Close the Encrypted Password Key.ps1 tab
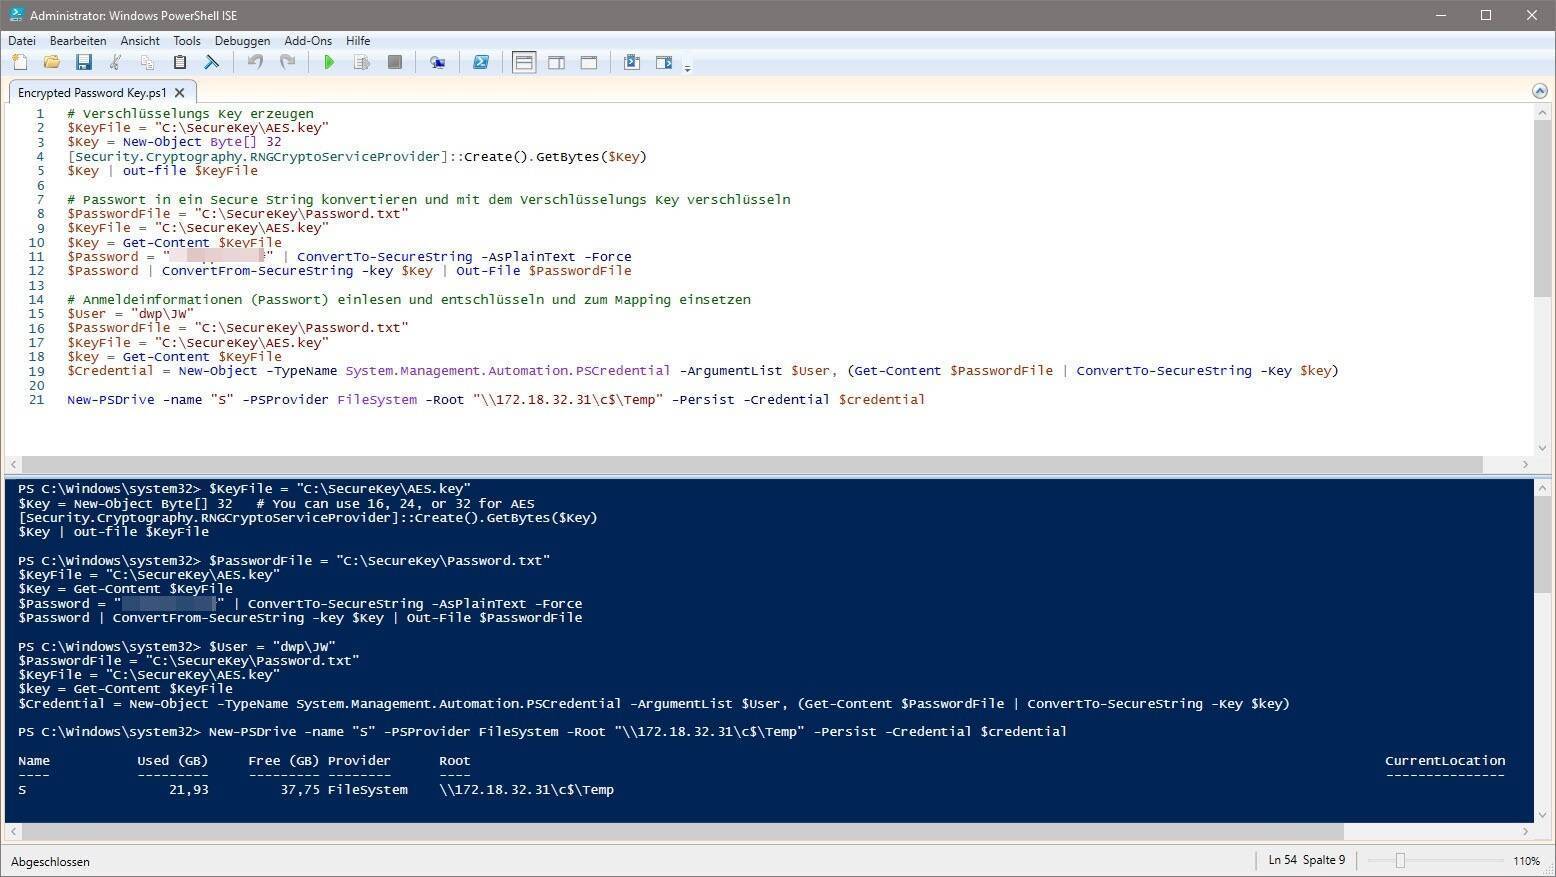This screenshot has width=1556, height=877. pos(180,92)
